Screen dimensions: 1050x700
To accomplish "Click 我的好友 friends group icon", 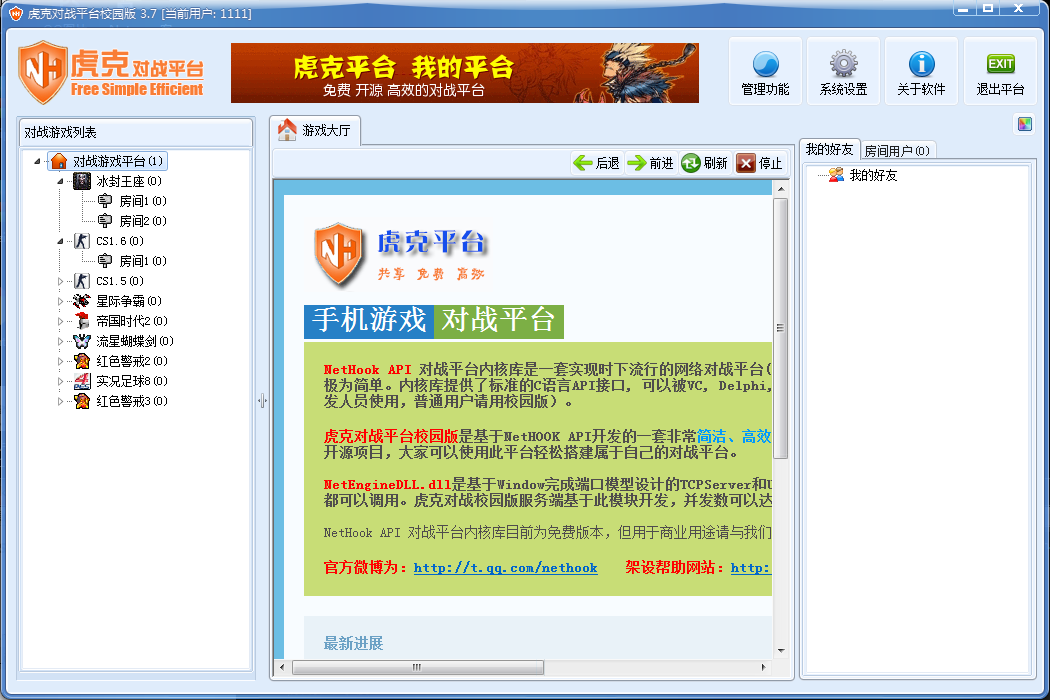I will click(x=836, y=176).
